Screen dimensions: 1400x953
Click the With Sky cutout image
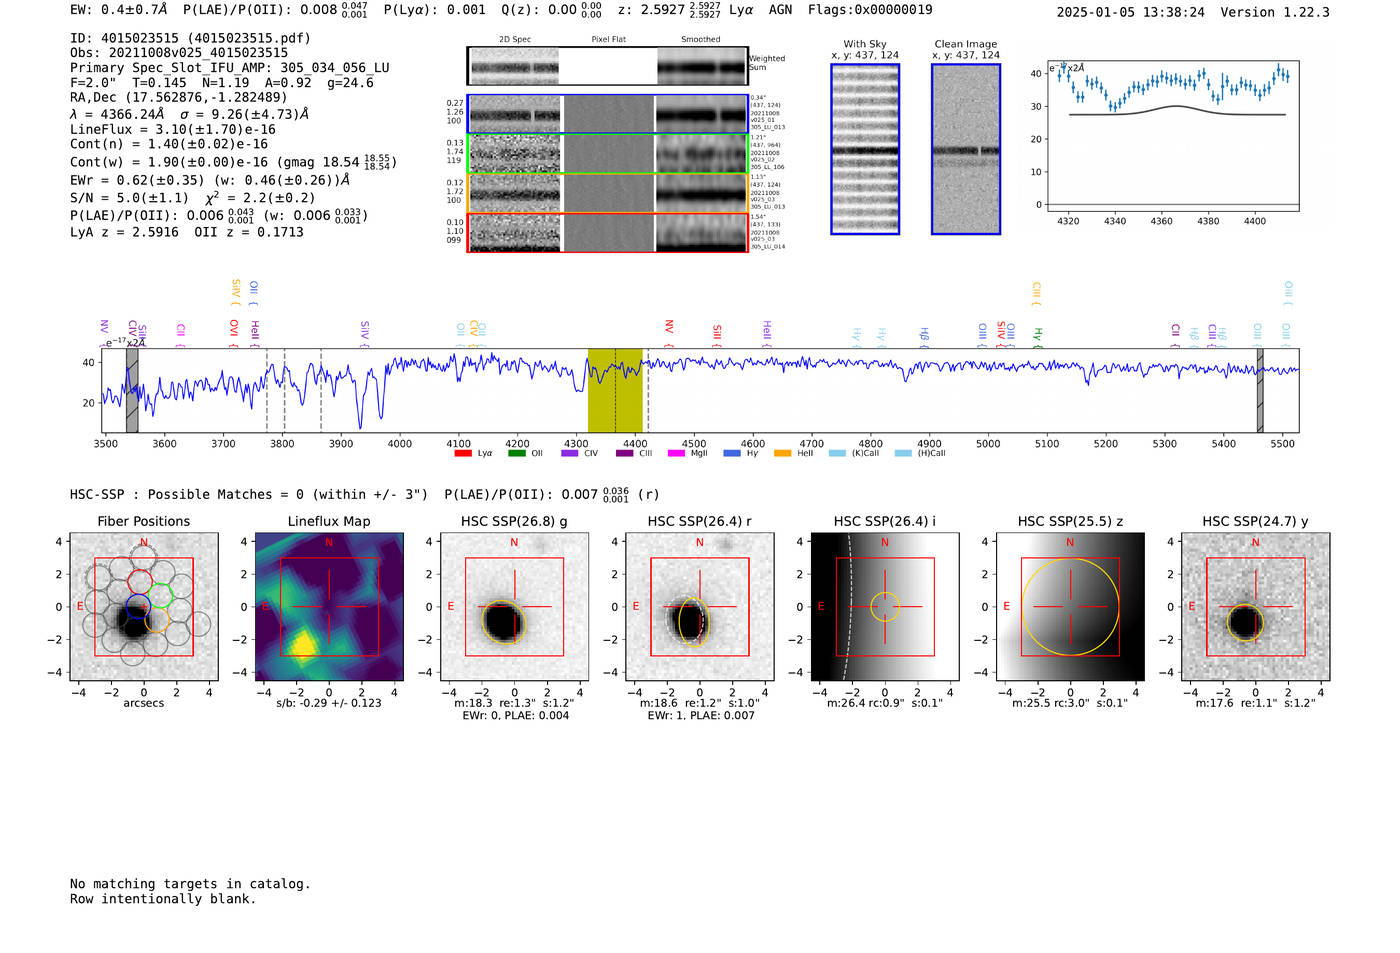click(865, 149)
